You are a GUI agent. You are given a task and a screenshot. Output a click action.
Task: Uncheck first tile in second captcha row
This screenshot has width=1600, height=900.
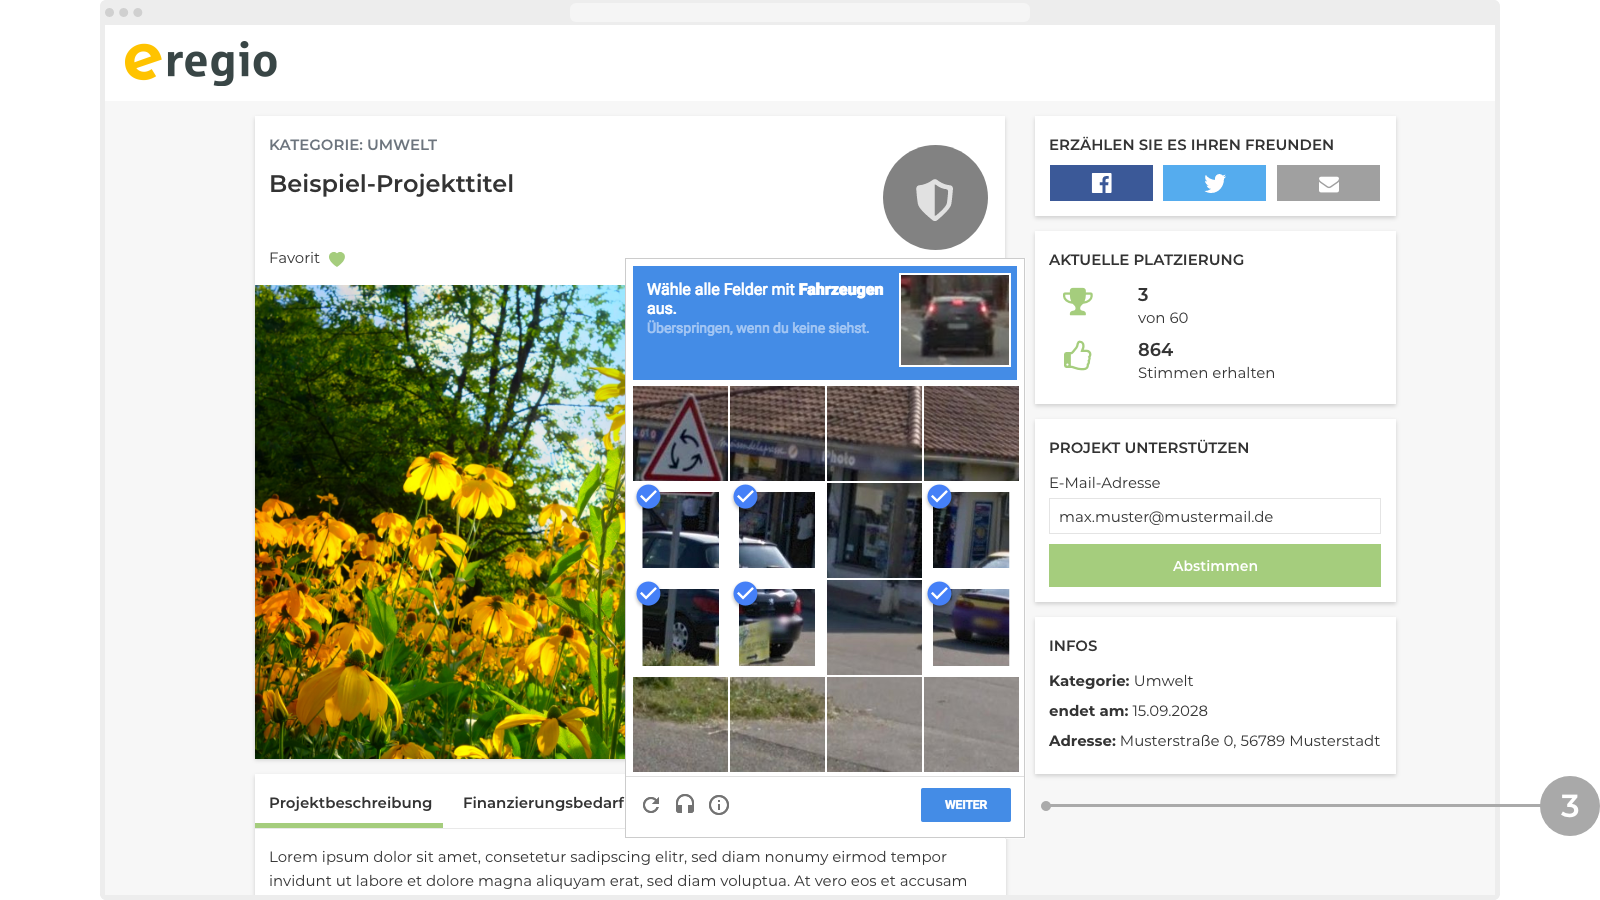[x=680, y=530]
